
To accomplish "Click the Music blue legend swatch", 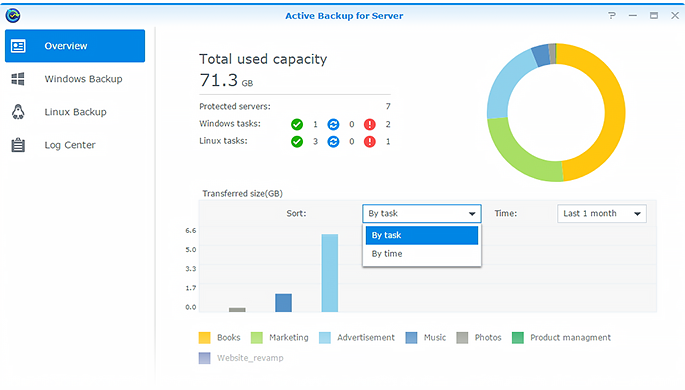I will click(411, 338).
